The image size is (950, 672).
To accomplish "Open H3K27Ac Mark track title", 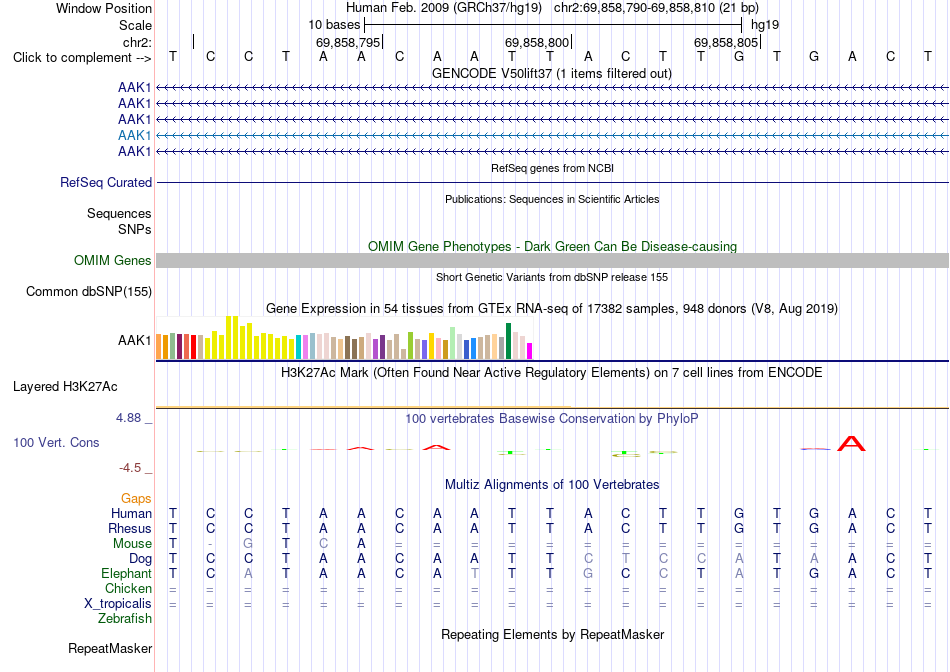I will coord(552,373).
